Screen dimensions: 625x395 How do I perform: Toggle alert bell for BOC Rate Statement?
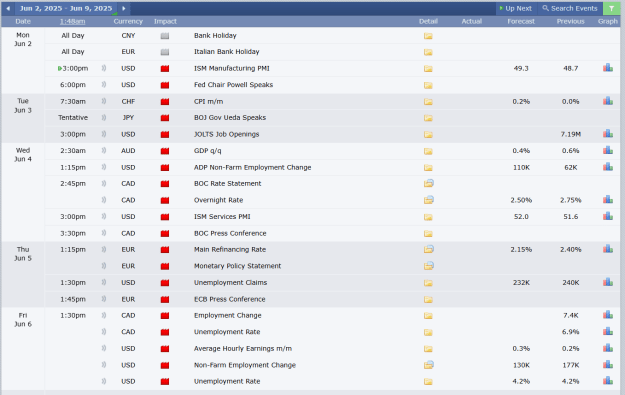[x=104, y=183]
